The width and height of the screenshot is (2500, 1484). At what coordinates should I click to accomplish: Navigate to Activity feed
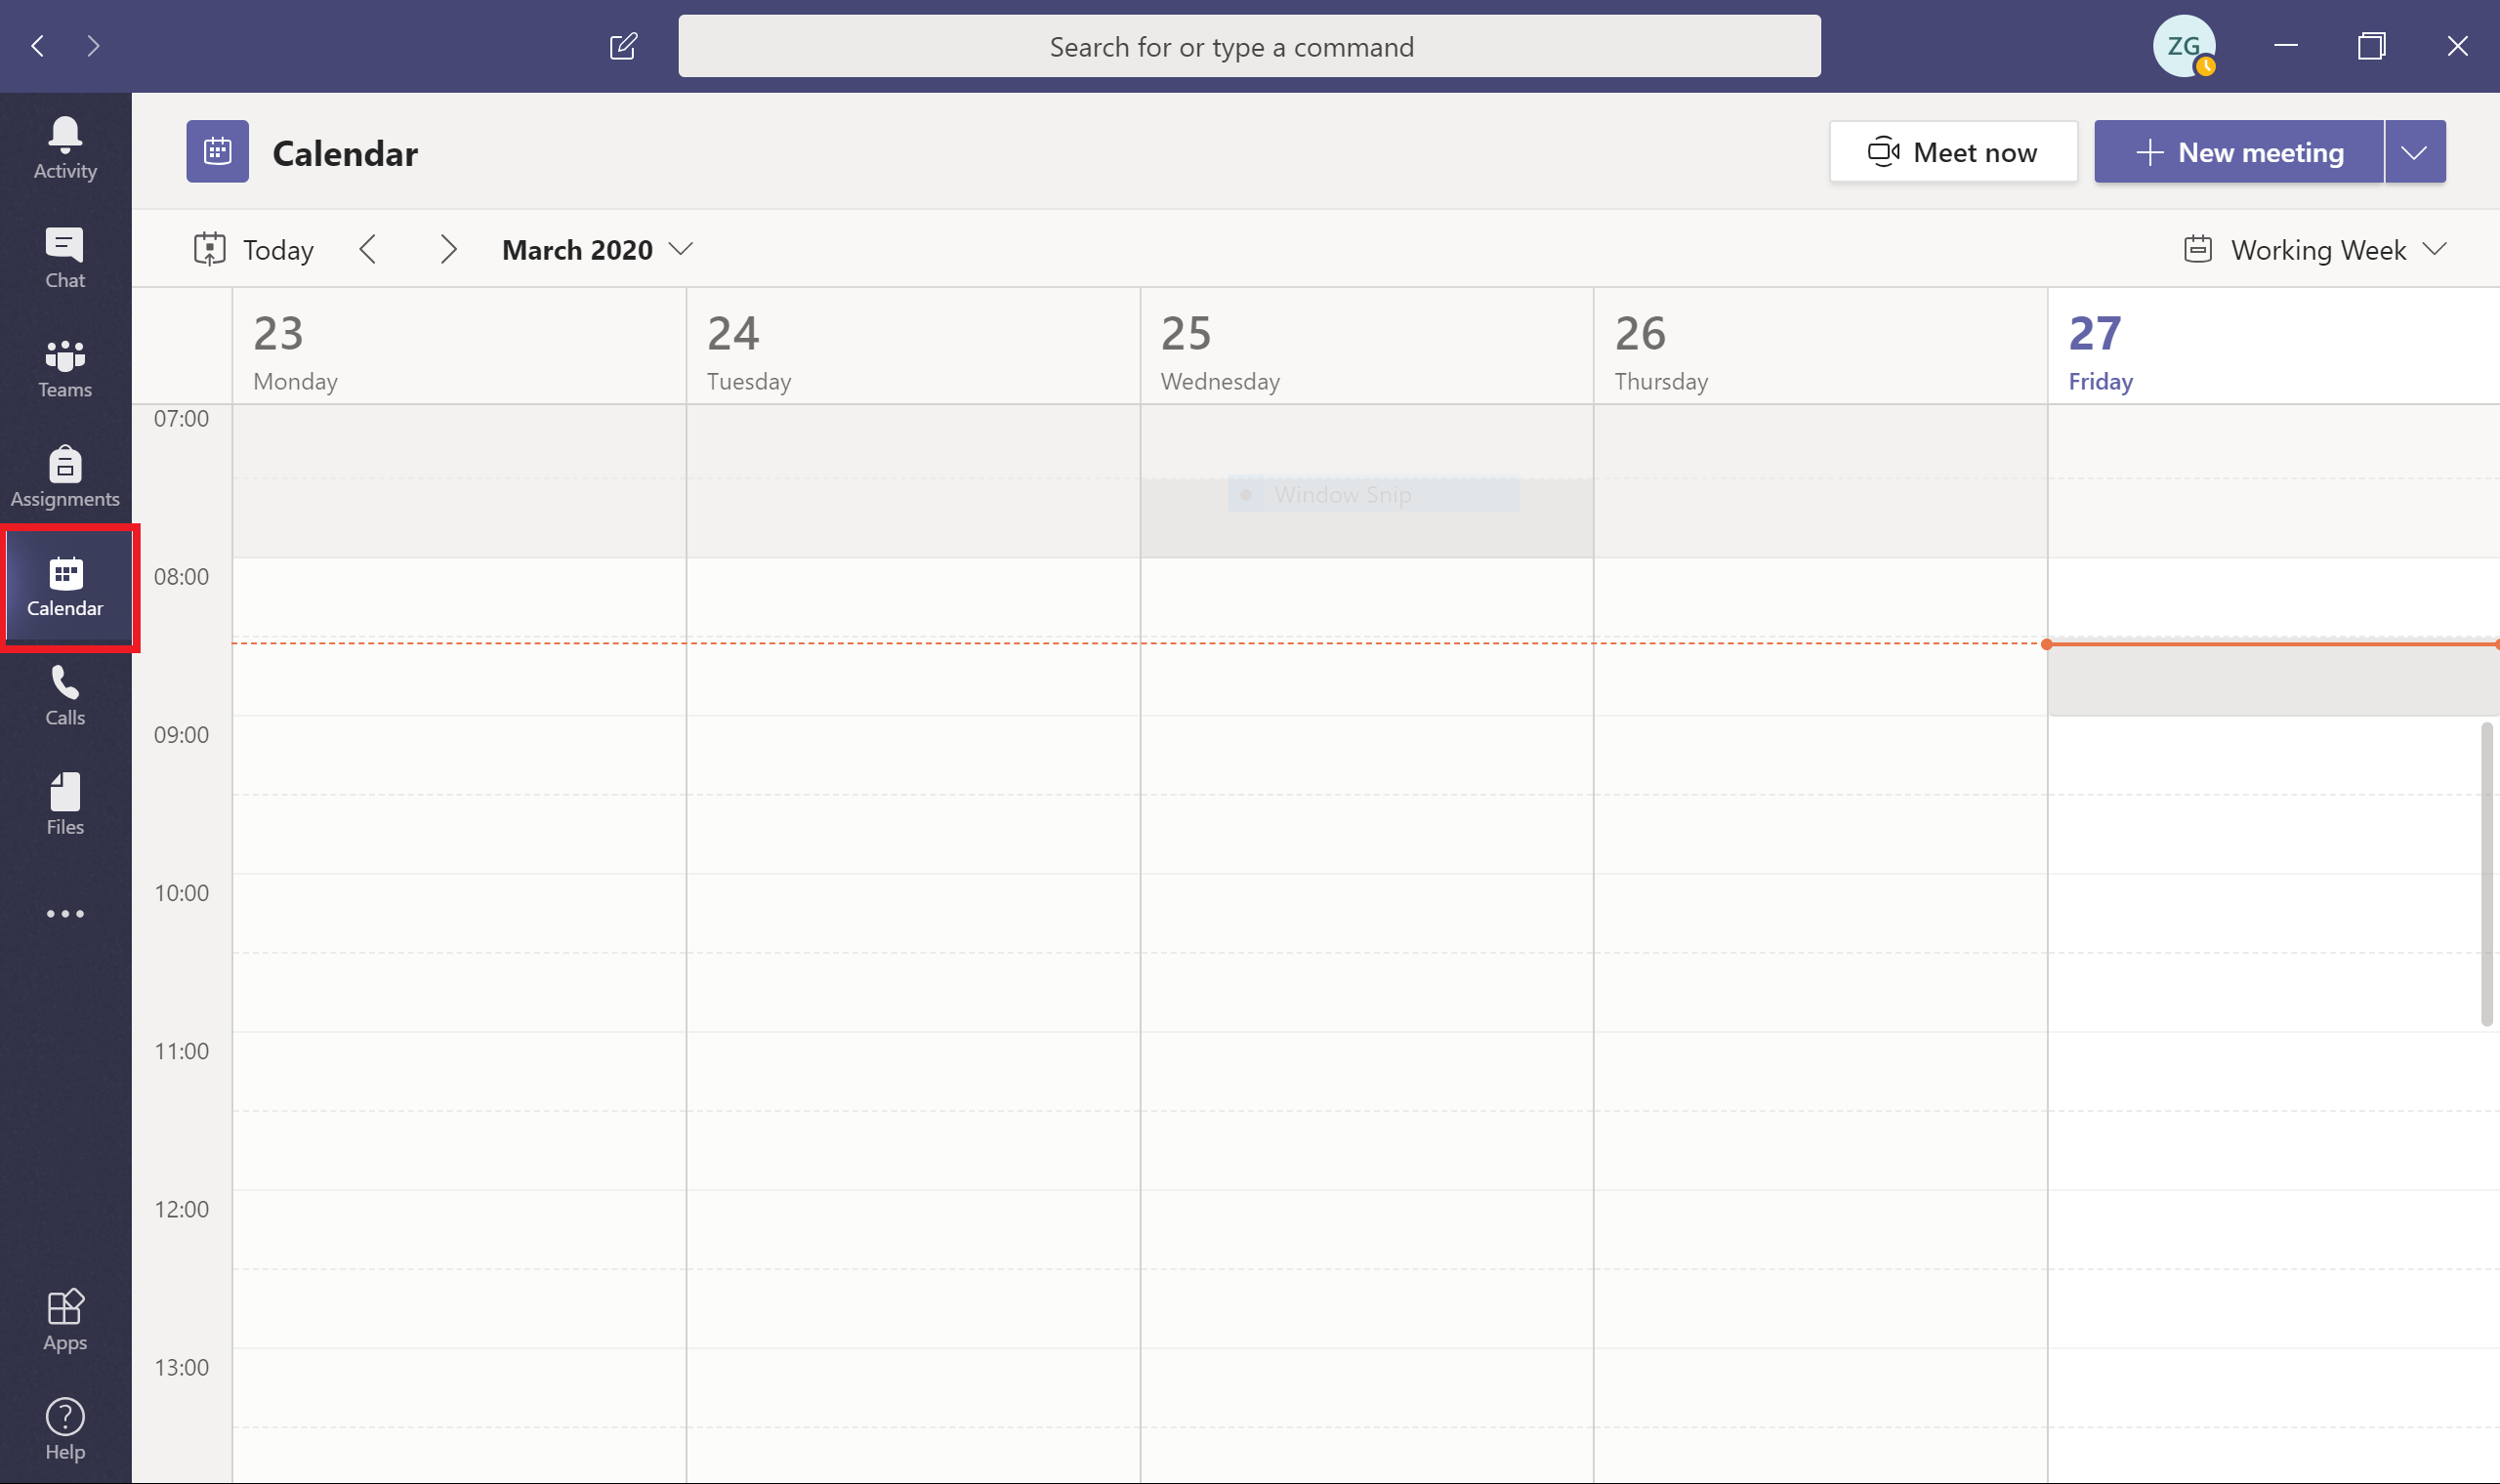tap(65, 146)
